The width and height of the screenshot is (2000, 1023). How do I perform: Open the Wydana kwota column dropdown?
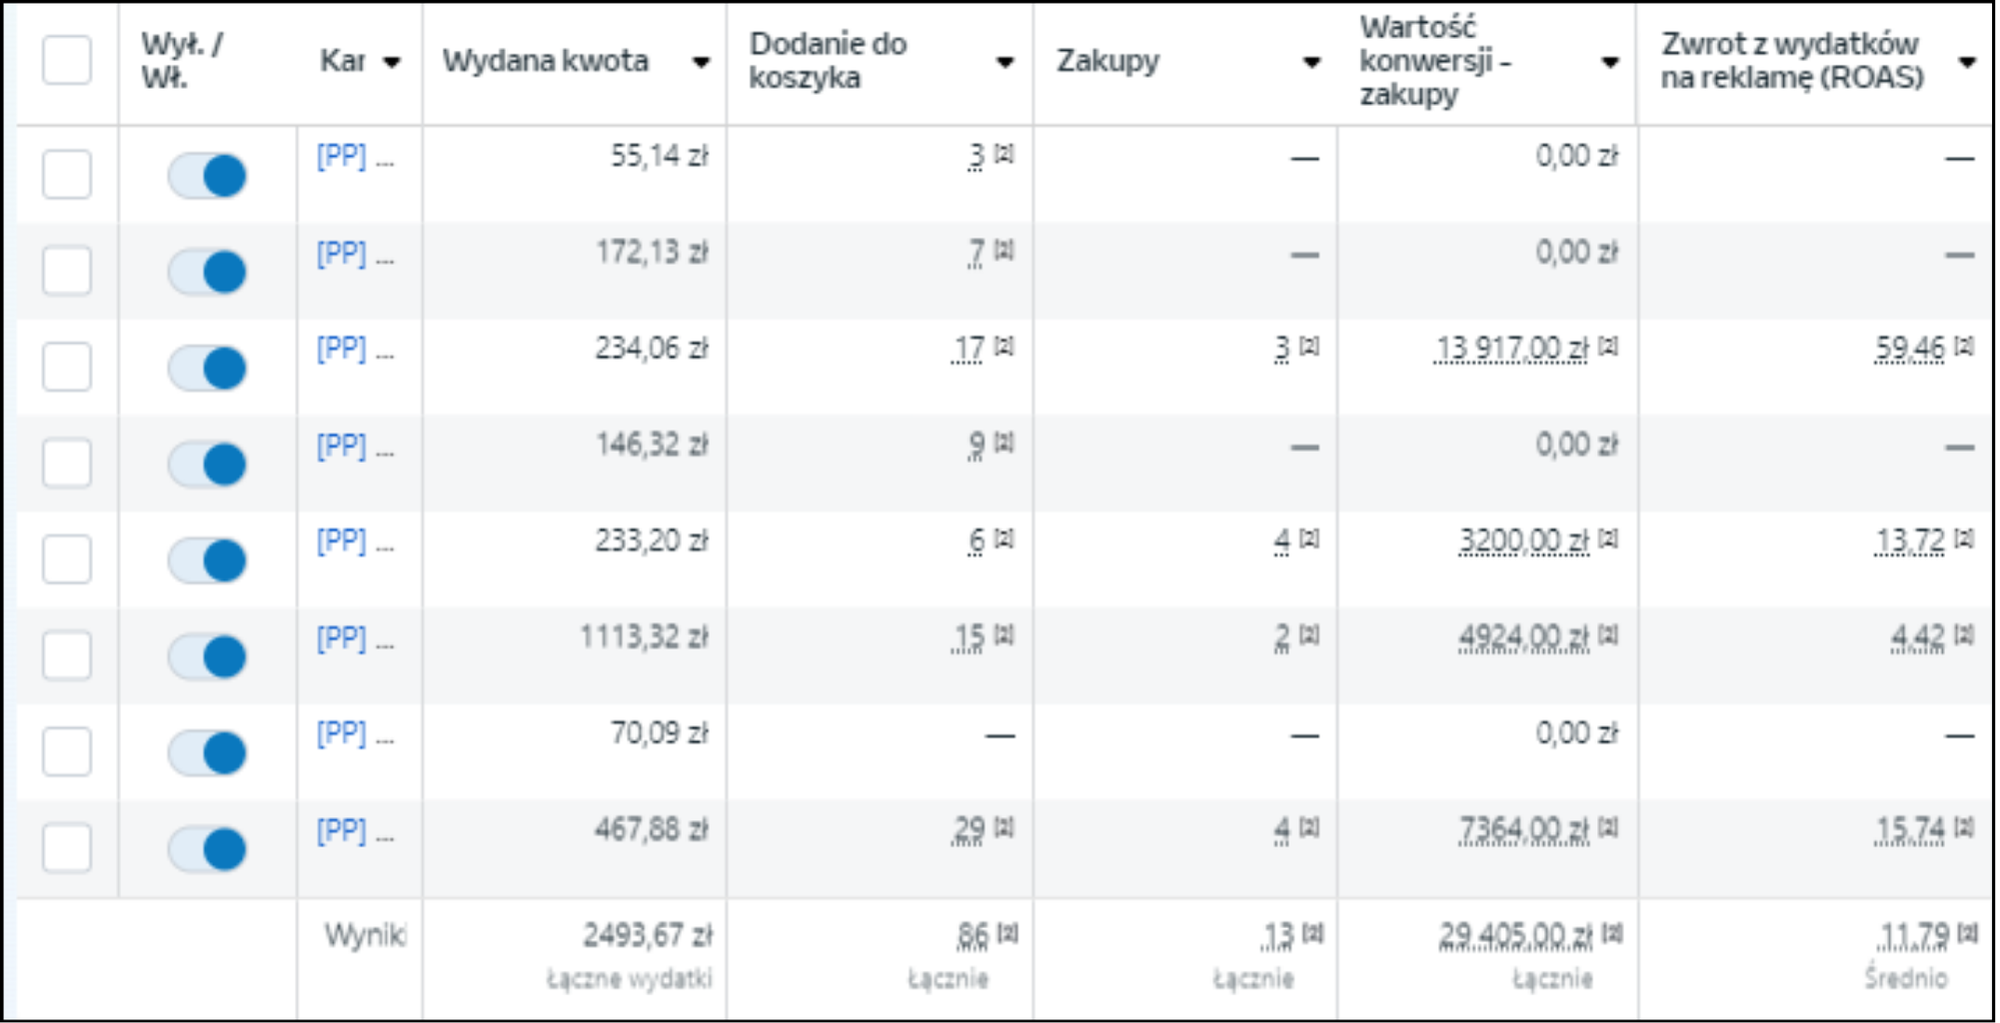[701, 62]
